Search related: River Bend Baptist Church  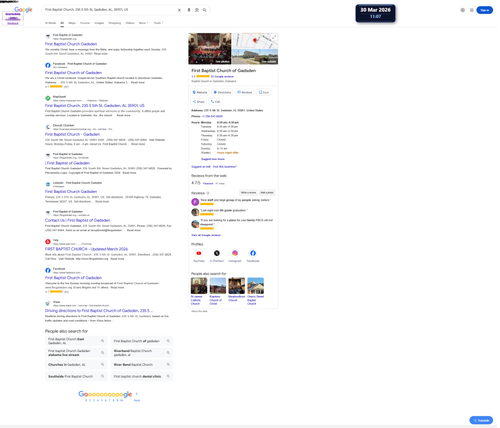pos(142,365)
